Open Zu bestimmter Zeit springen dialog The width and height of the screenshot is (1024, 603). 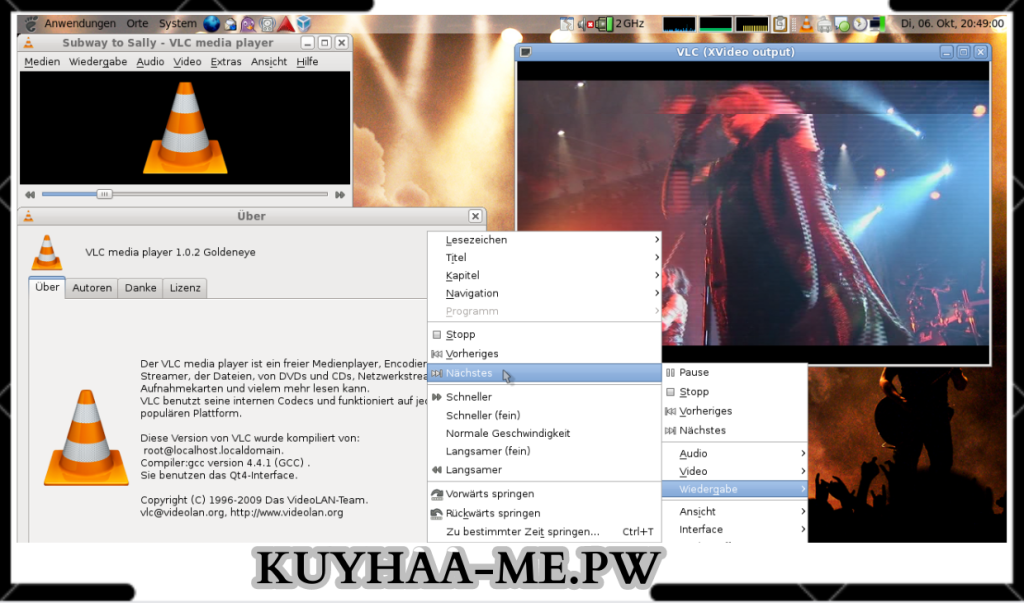[544, 532]
